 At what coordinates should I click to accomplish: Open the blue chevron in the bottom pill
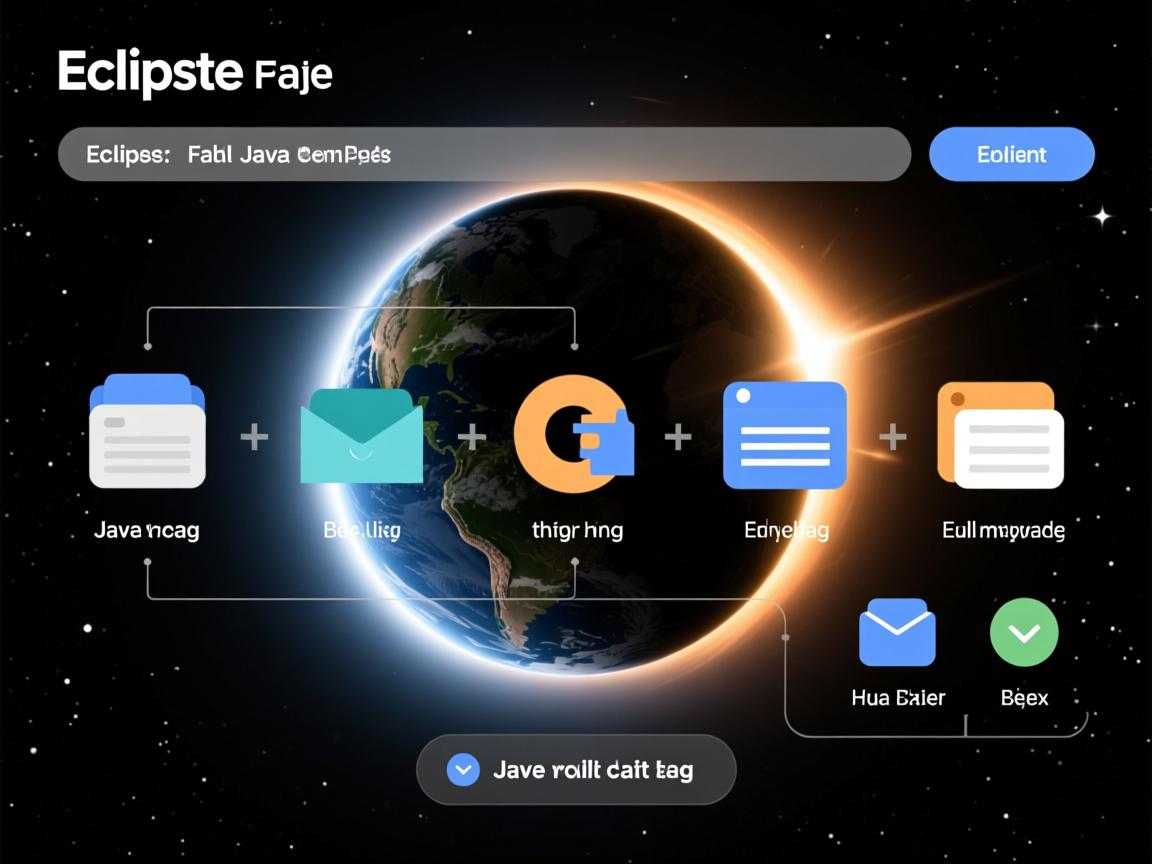pyautogui.click(x=462, y=770)
